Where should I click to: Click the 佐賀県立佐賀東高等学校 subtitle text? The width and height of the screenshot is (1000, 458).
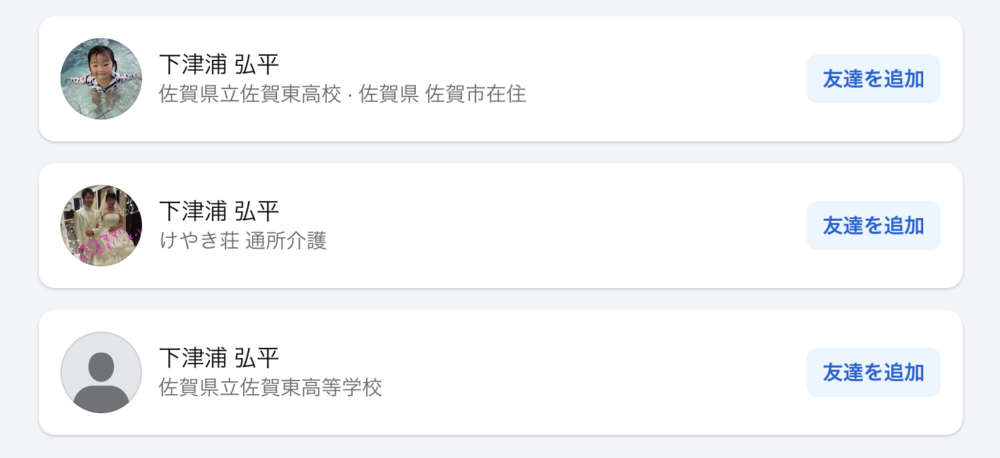(270, 387)
